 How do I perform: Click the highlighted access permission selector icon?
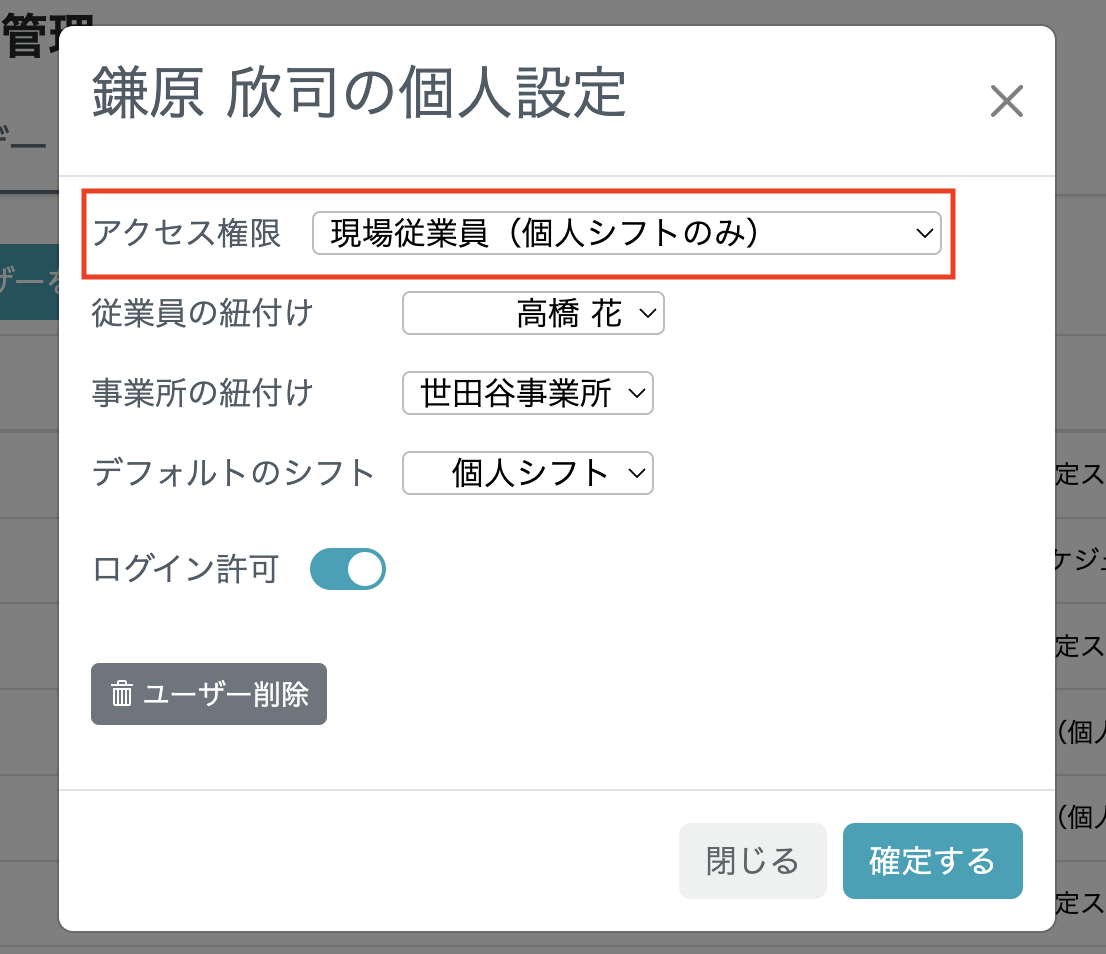click(924, 233)
